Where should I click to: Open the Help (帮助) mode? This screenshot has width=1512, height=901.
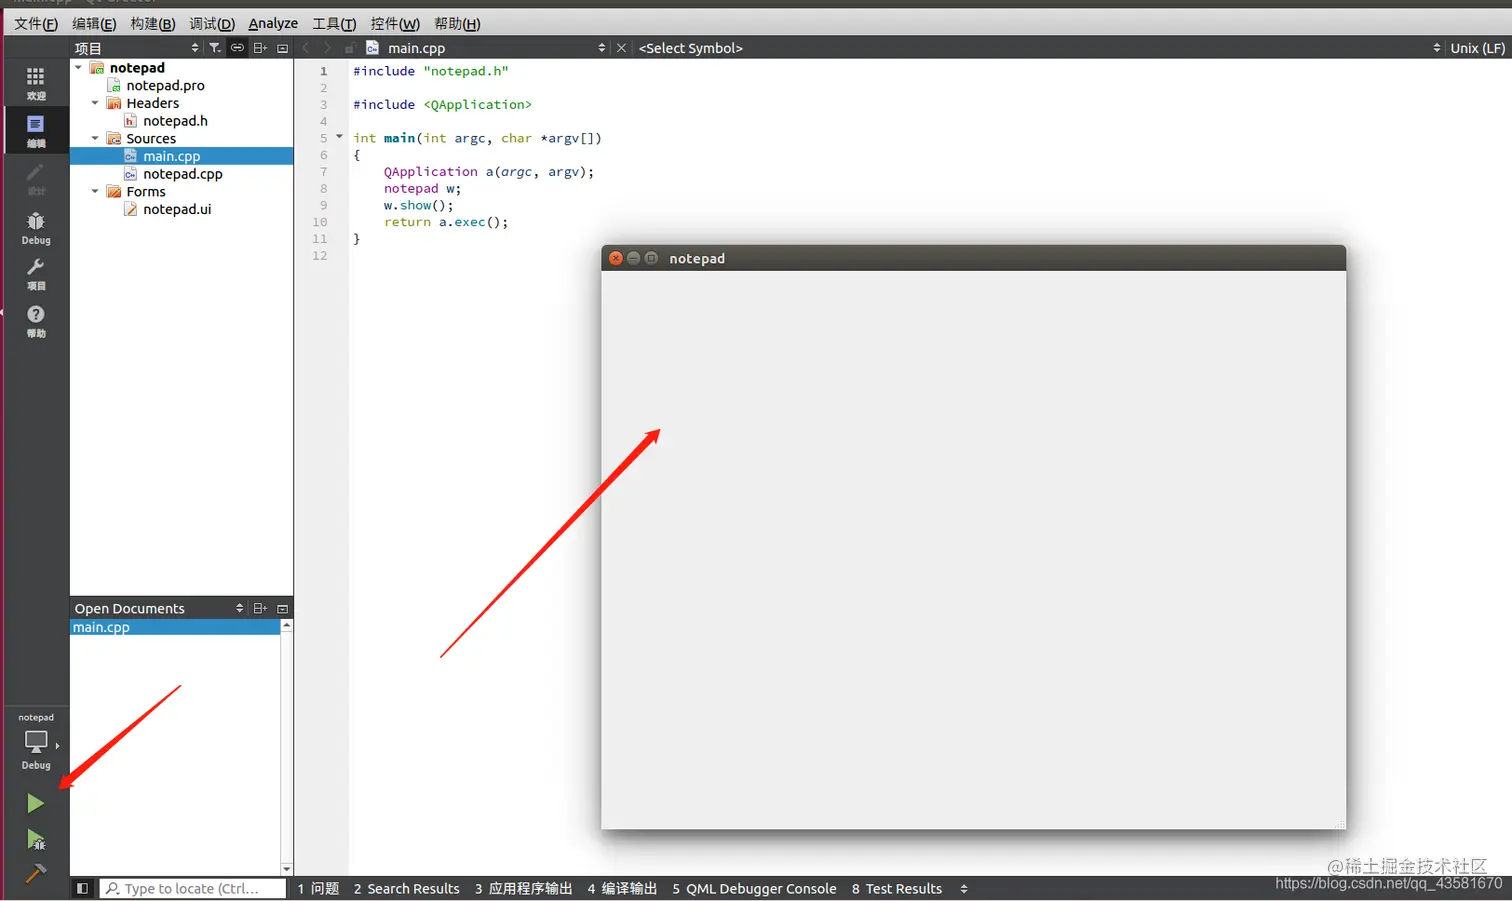(35, 321)
